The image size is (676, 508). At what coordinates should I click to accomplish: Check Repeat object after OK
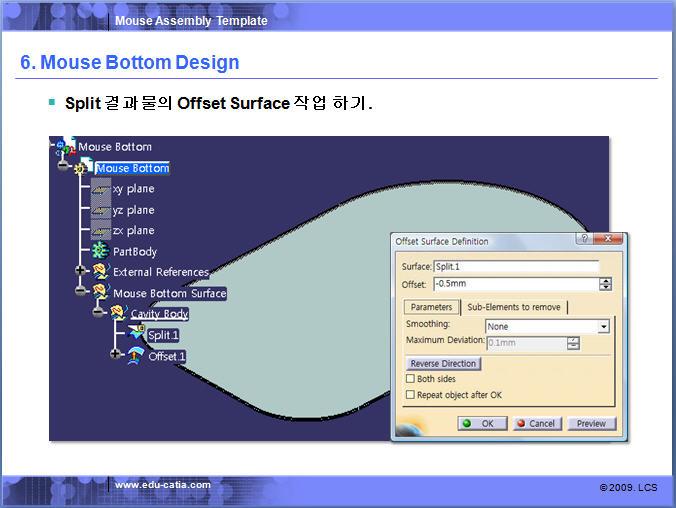(x=410, y=395)
